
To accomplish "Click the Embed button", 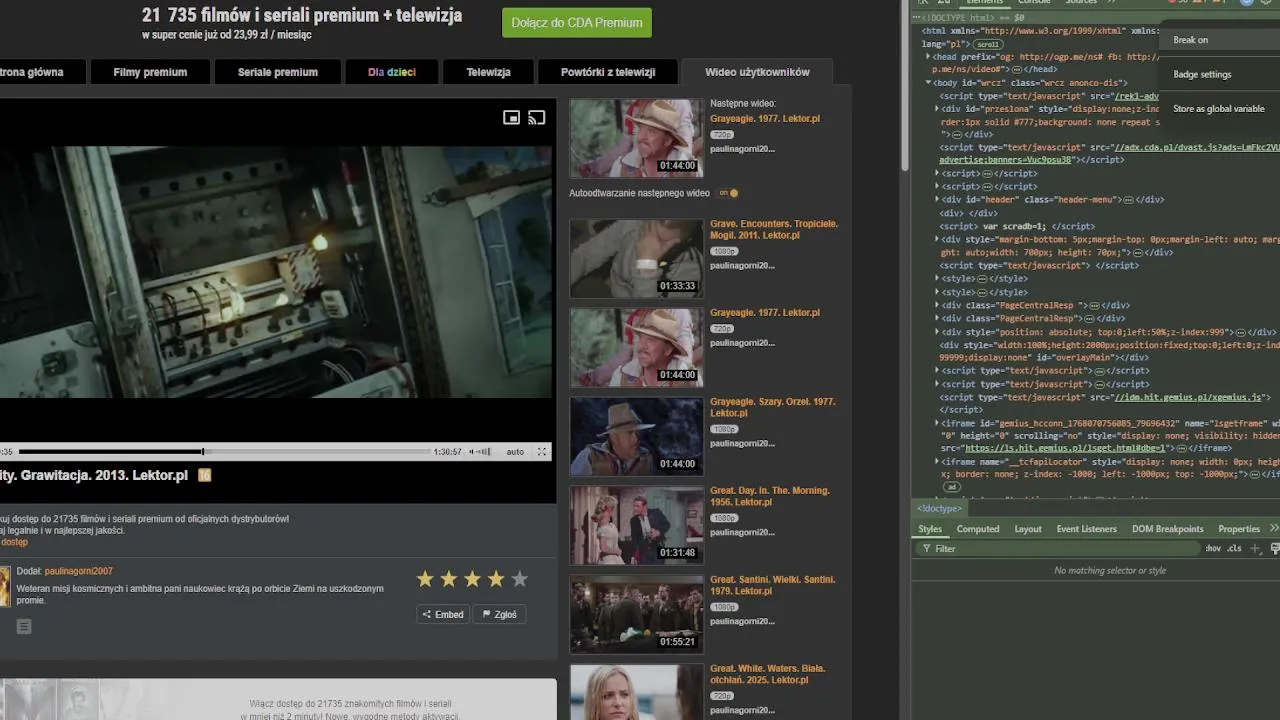I will pyautogui.click(x=443, y=614).
